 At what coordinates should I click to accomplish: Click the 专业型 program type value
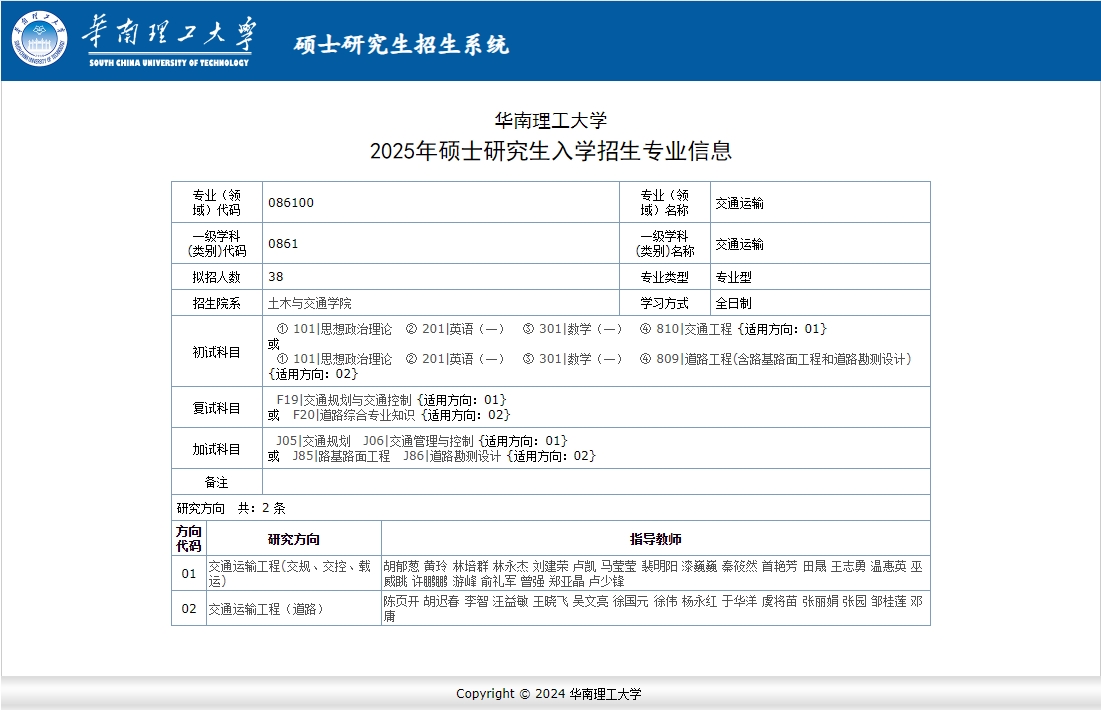pyautogui.click(x=733, y=277)
